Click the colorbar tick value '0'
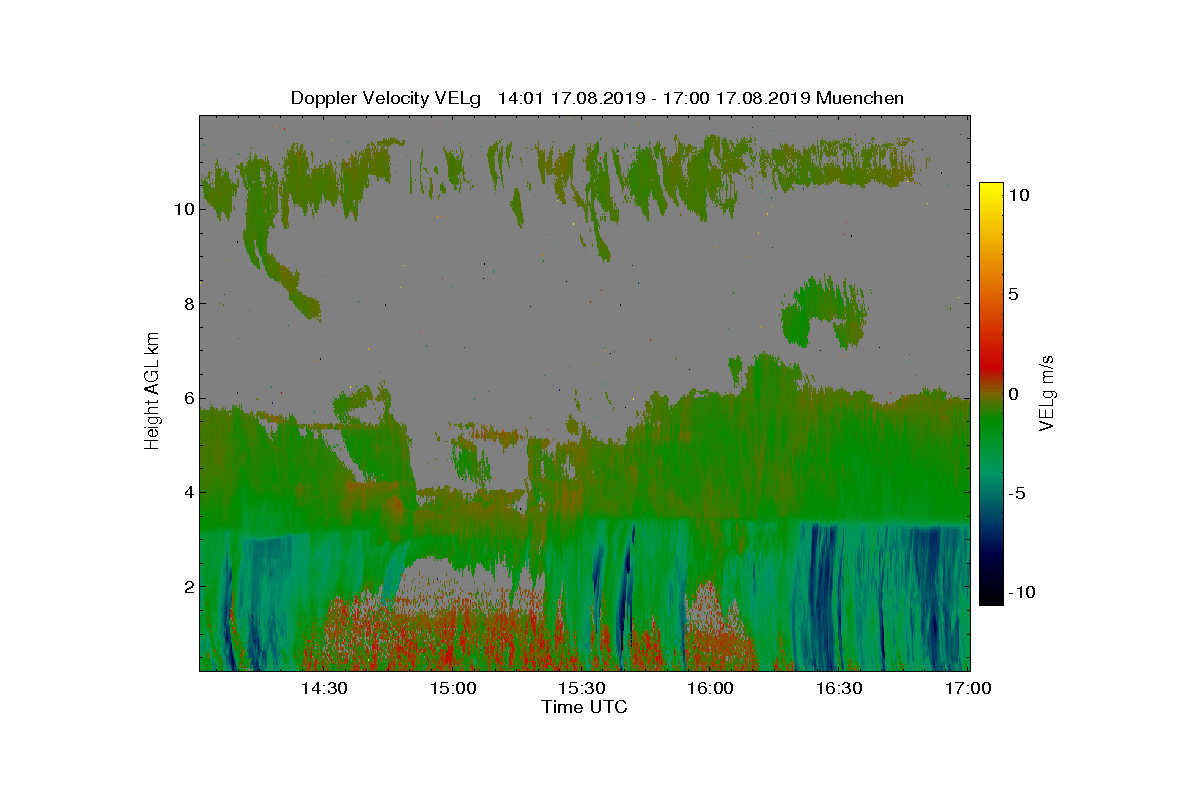 [x=1013, y=393]
